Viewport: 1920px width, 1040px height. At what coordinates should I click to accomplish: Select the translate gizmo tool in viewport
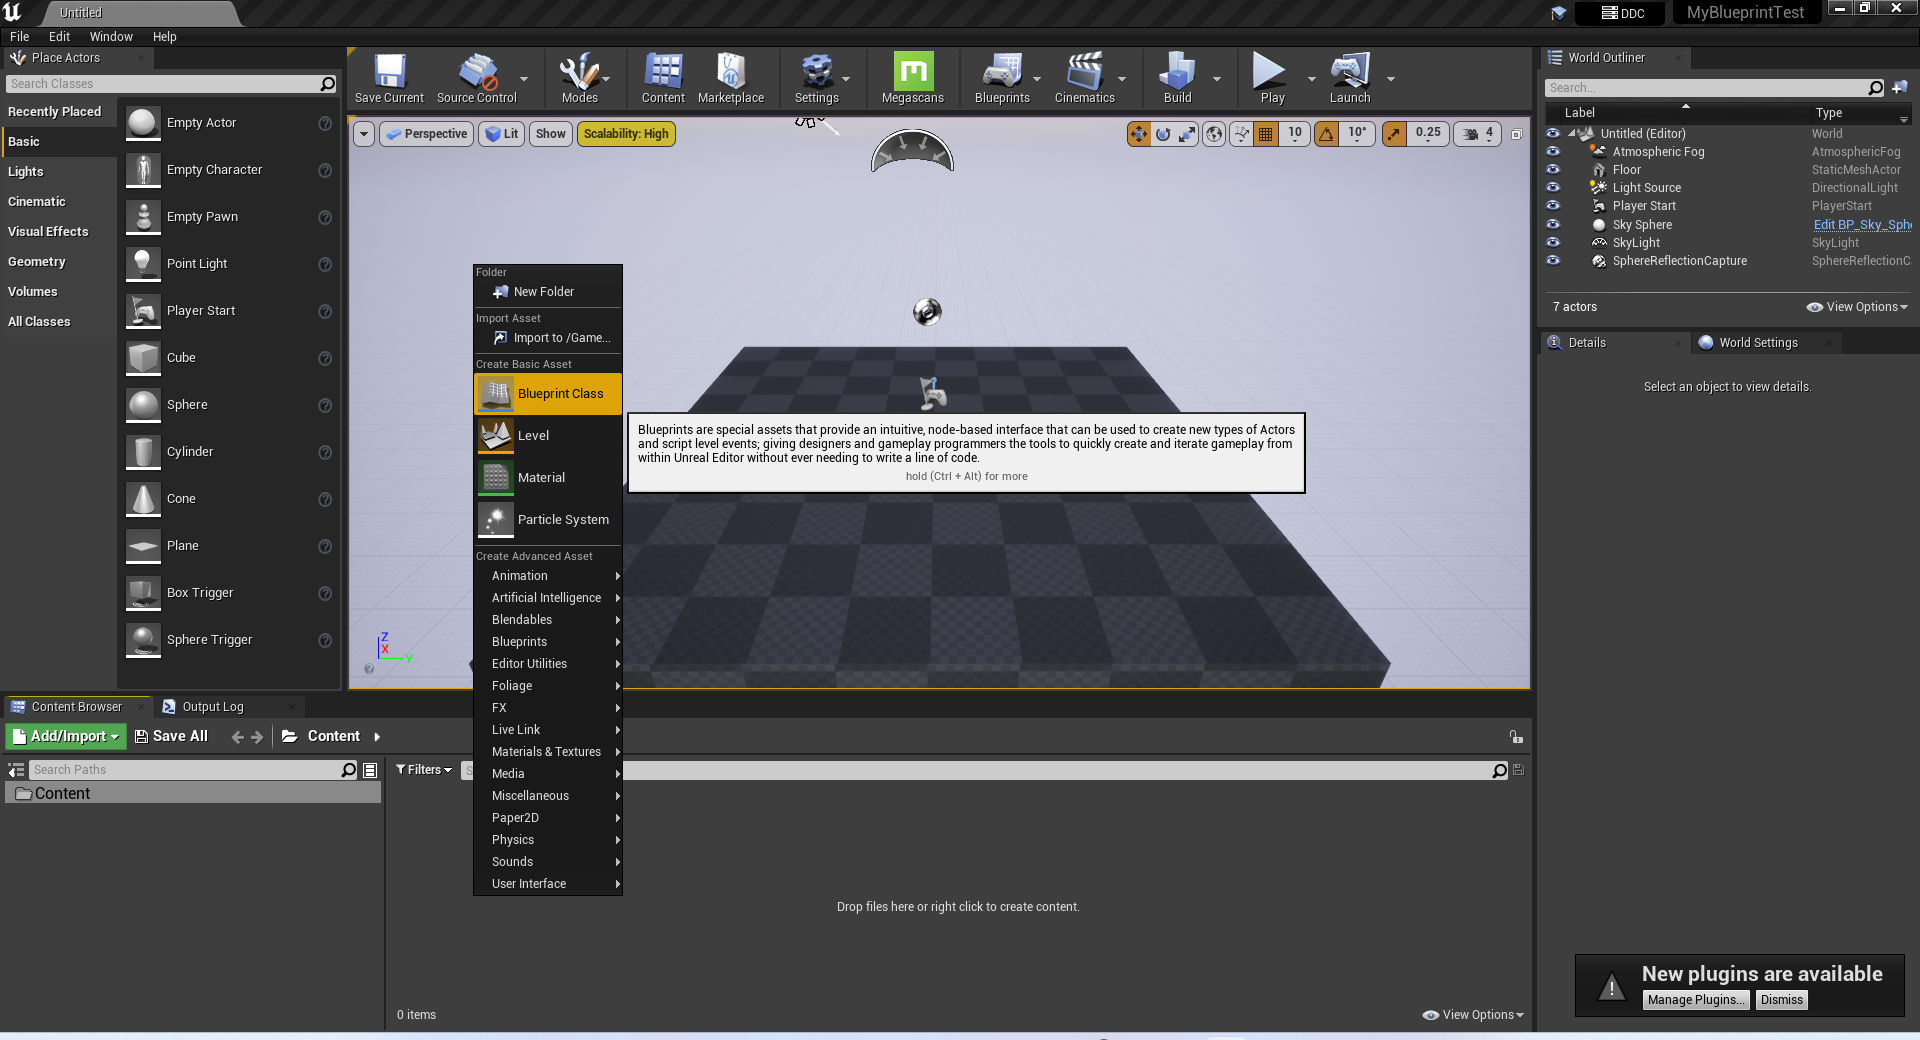1139,134
